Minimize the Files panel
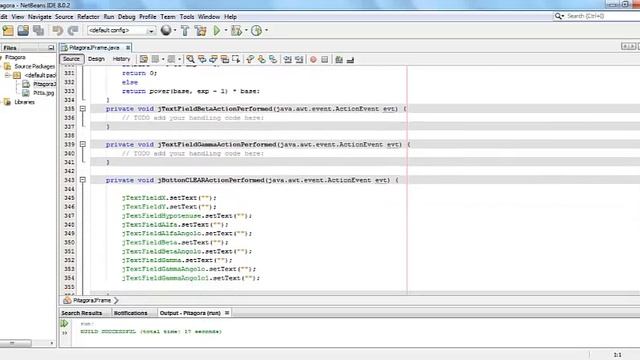 pyautogui.click(x=51, y=48)
